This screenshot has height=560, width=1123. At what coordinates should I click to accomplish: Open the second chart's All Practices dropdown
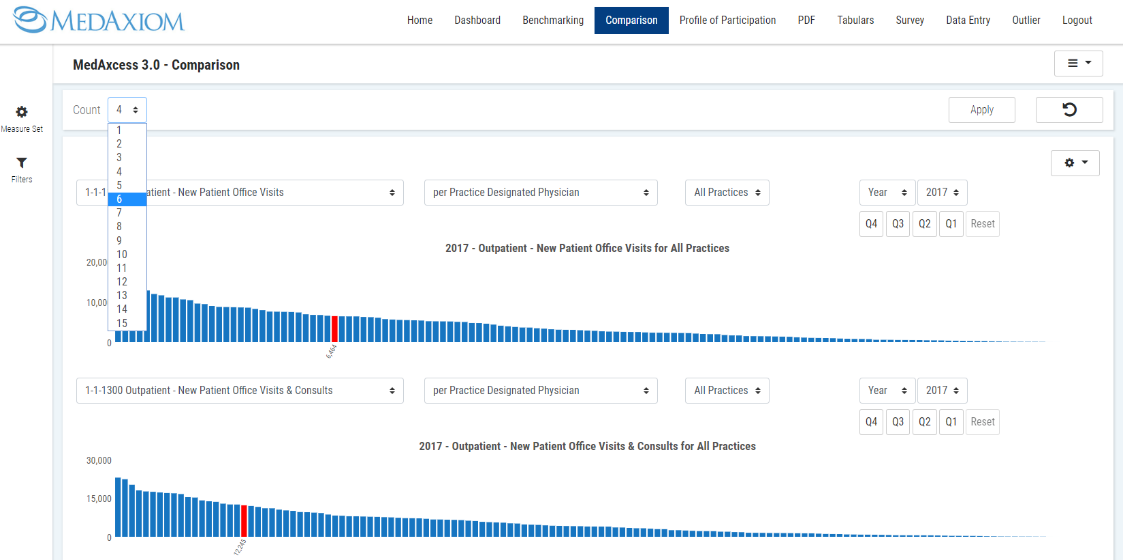tap(727, 391)
